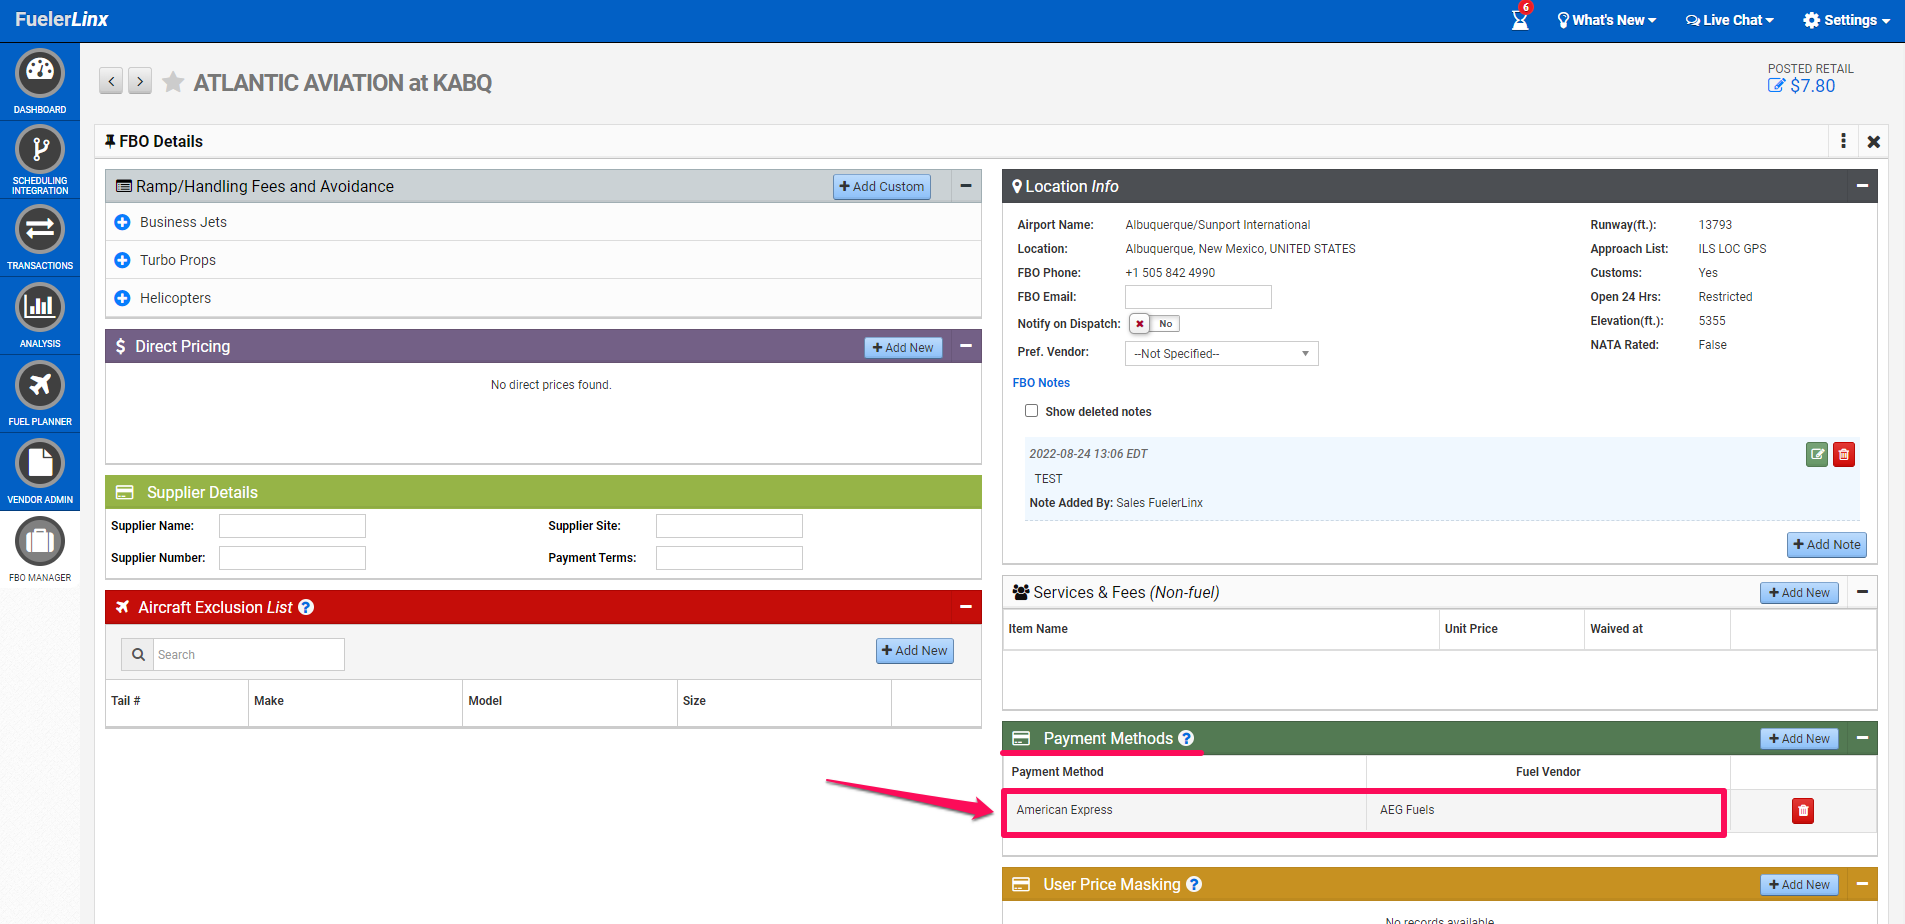Click Add Note under FBO Notes
The height and width of the screenshot is (924, 1905).
(x=1827, y=545)
